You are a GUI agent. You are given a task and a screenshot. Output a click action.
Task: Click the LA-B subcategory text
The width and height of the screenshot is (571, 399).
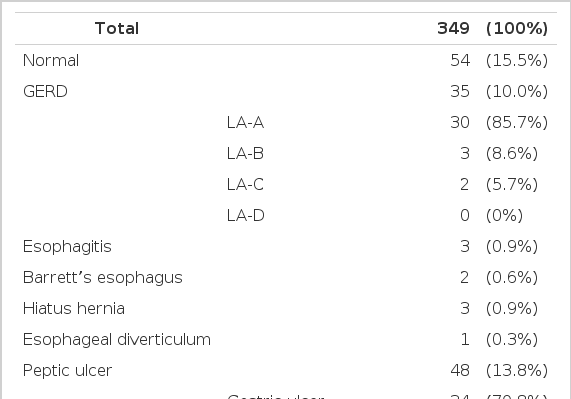coord(245,153)
